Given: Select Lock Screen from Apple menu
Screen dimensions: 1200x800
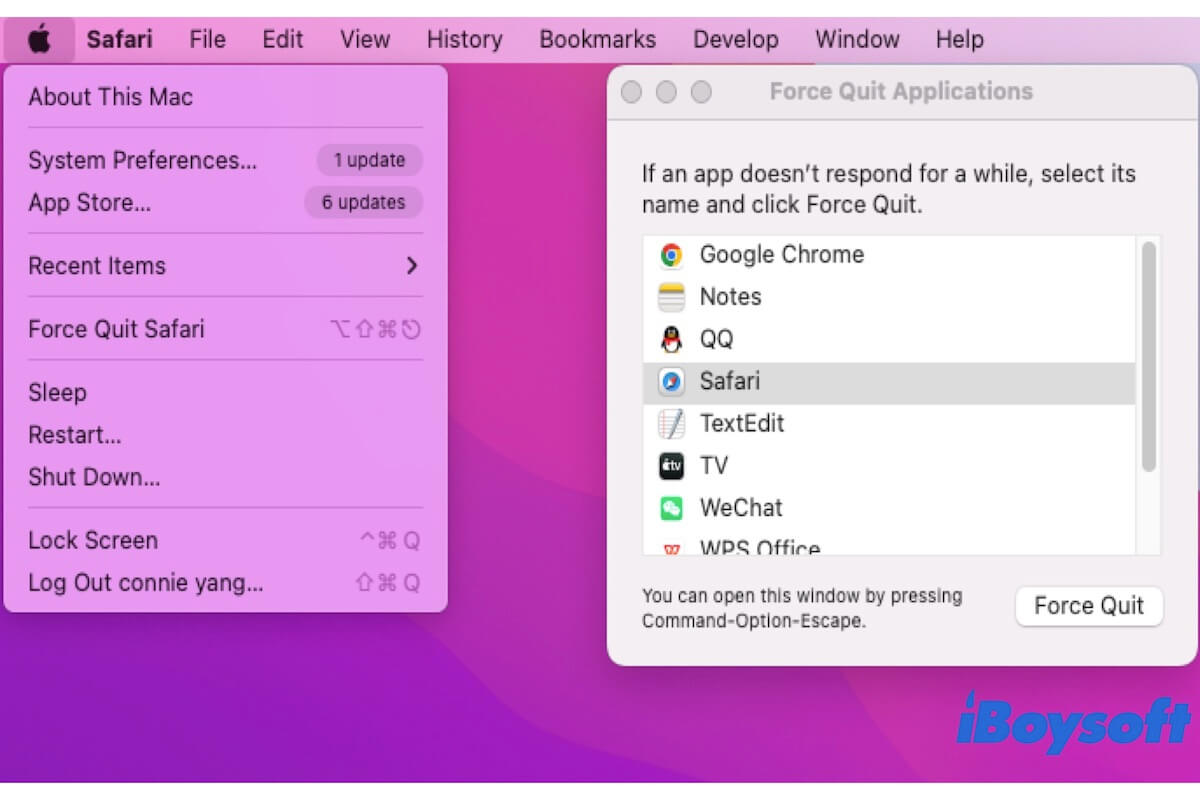Looking at the screenshot, I should [93, 540].
